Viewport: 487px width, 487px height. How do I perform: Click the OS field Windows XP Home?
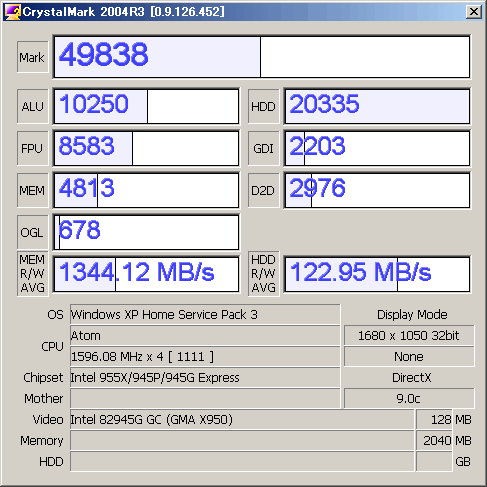pyautogui.click(x=205, y=314)
